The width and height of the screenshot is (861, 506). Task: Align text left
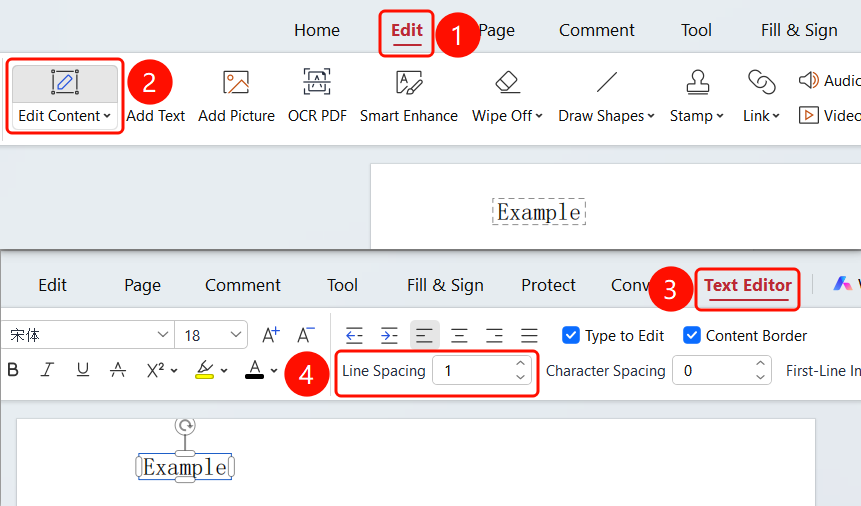(x=424, y=335)
